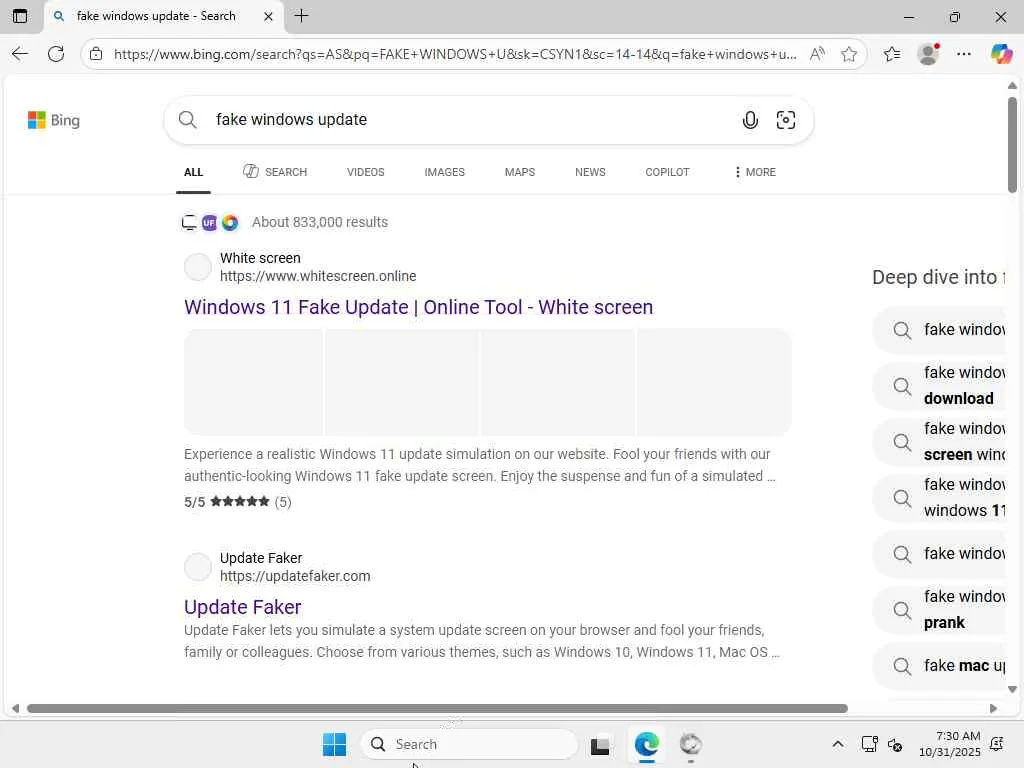Select the 'fake mac' related suggestion
The image size is (1024, 768).
coord(940,666)
